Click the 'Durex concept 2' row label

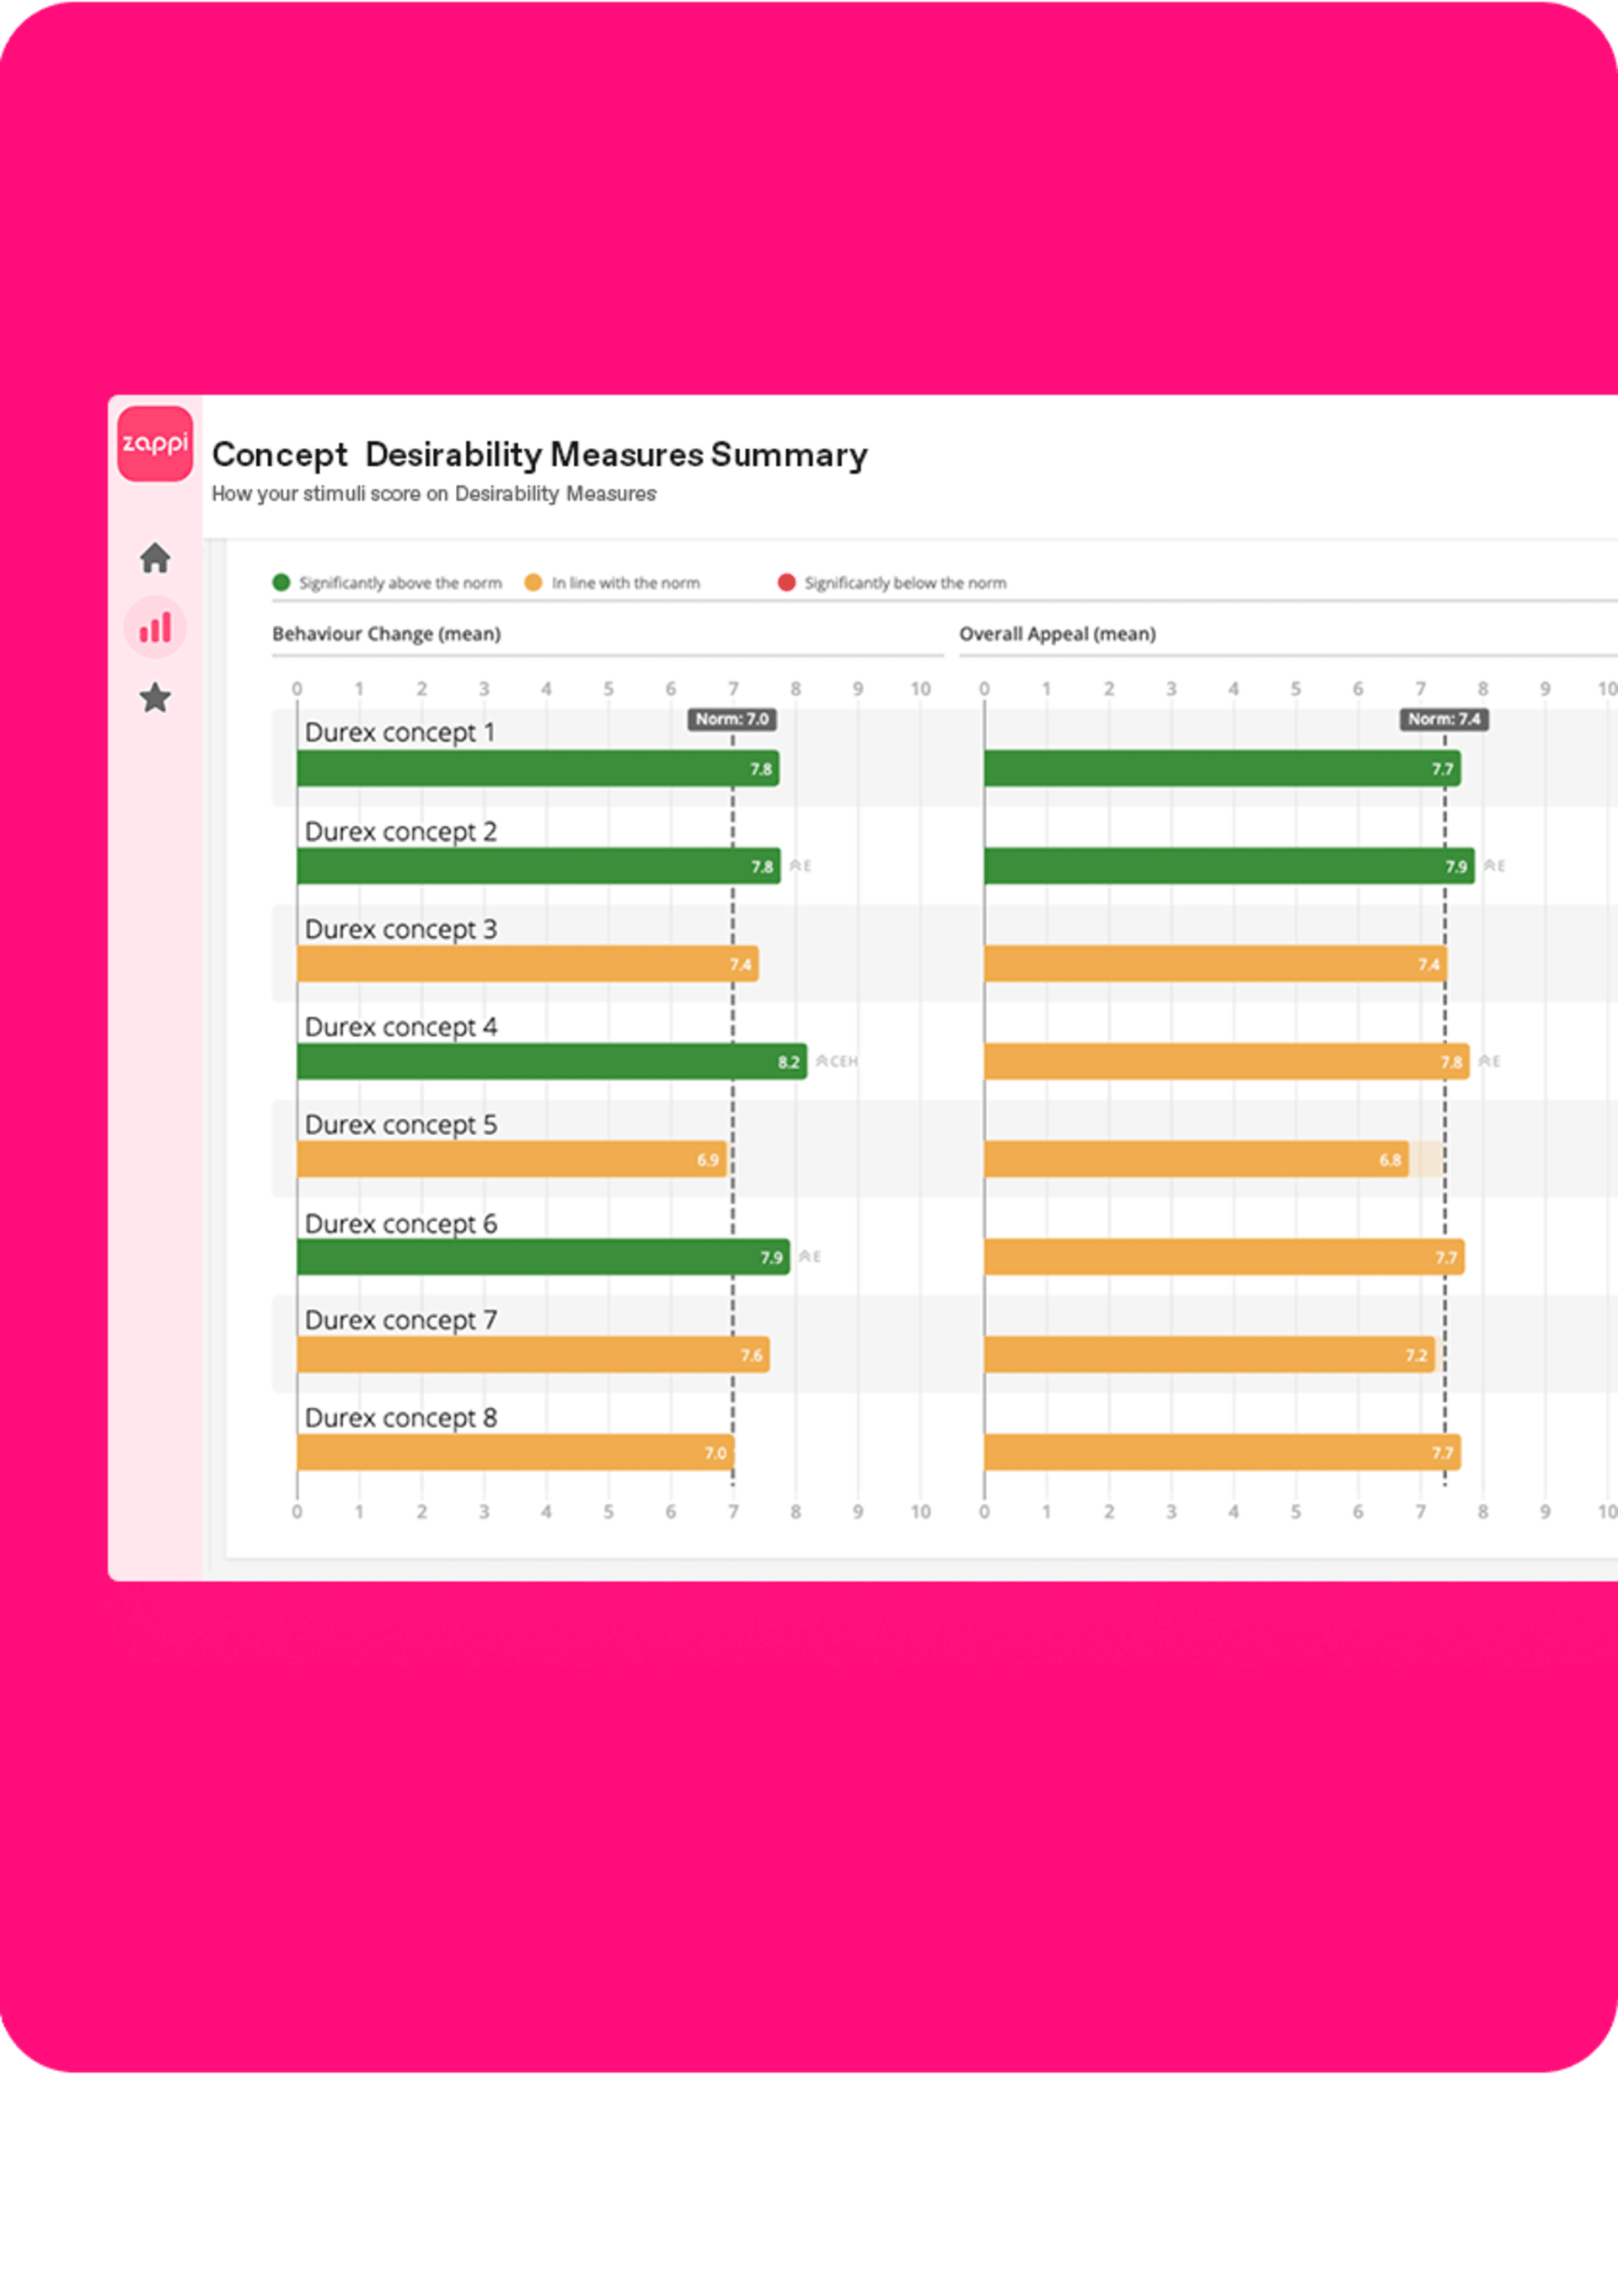(401, 832)
